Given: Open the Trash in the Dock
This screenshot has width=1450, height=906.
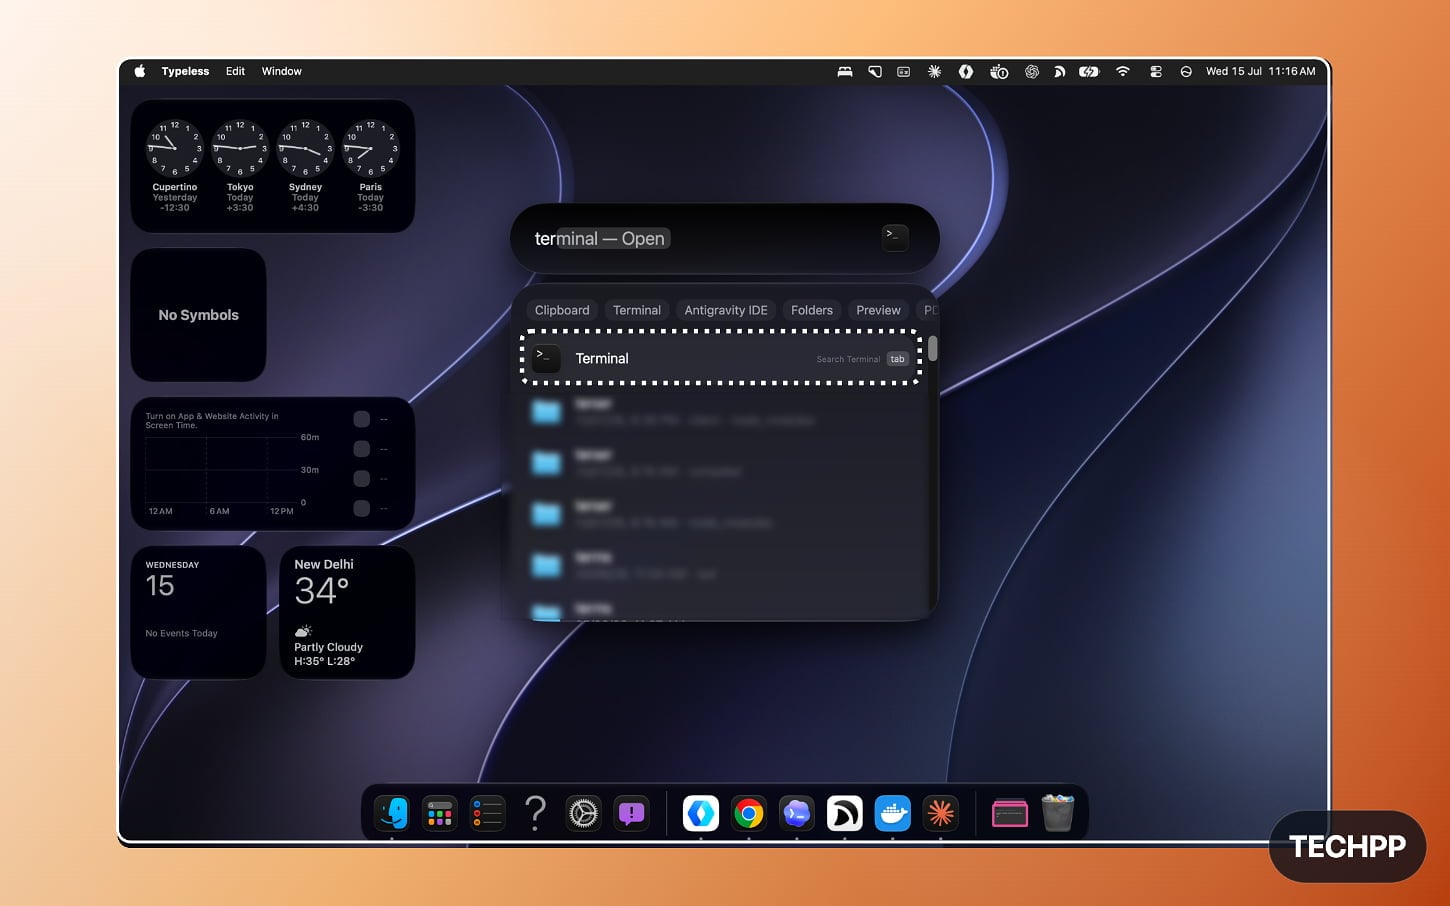Looking at the screenshot, I should click(1057, 813).
